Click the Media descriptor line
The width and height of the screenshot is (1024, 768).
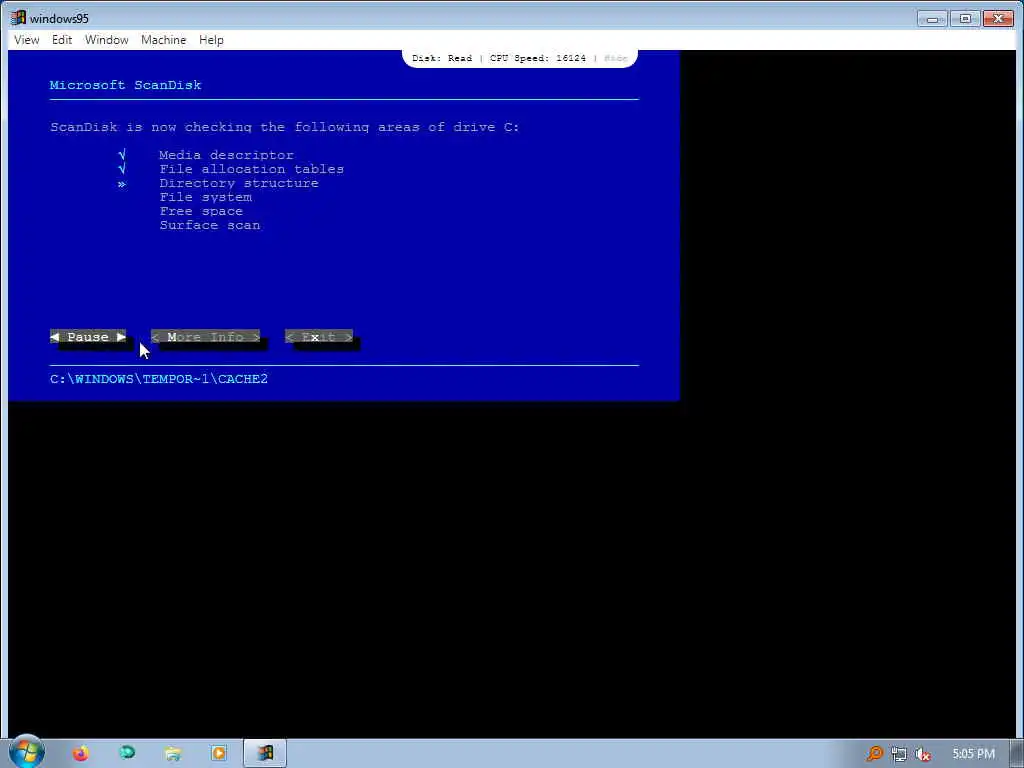[226, 155]
